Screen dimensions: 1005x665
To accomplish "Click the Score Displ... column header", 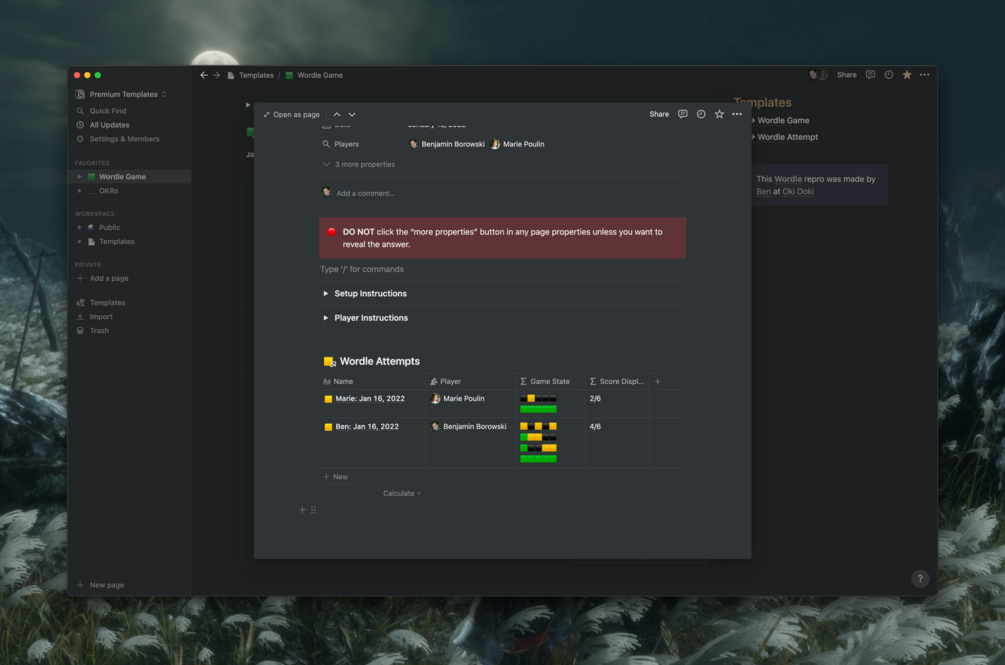I will click(617, 381).
